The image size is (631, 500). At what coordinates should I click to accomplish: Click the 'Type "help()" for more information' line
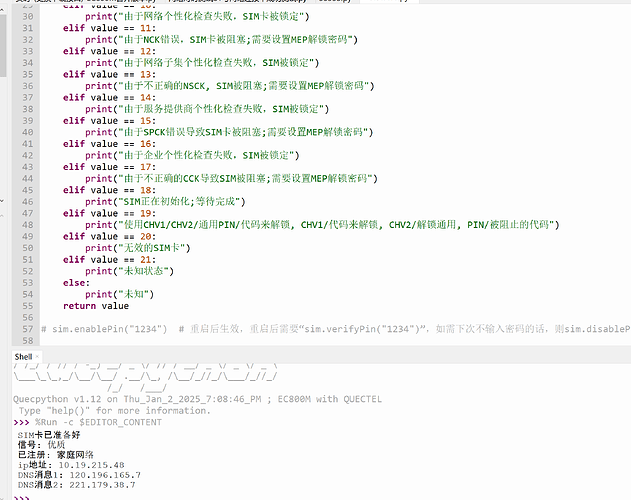(x=114, y=411)
